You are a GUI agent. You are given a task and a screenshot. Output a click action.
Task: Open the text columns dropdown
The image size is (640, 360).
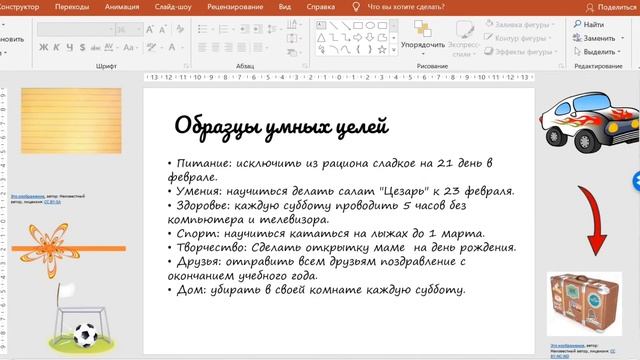click(x=260, y=47)
